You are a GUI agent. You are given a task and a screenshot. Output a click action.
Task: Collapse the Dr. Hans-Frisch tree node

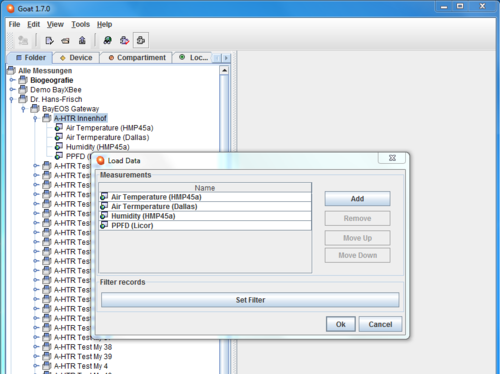(x=12, y=99)
